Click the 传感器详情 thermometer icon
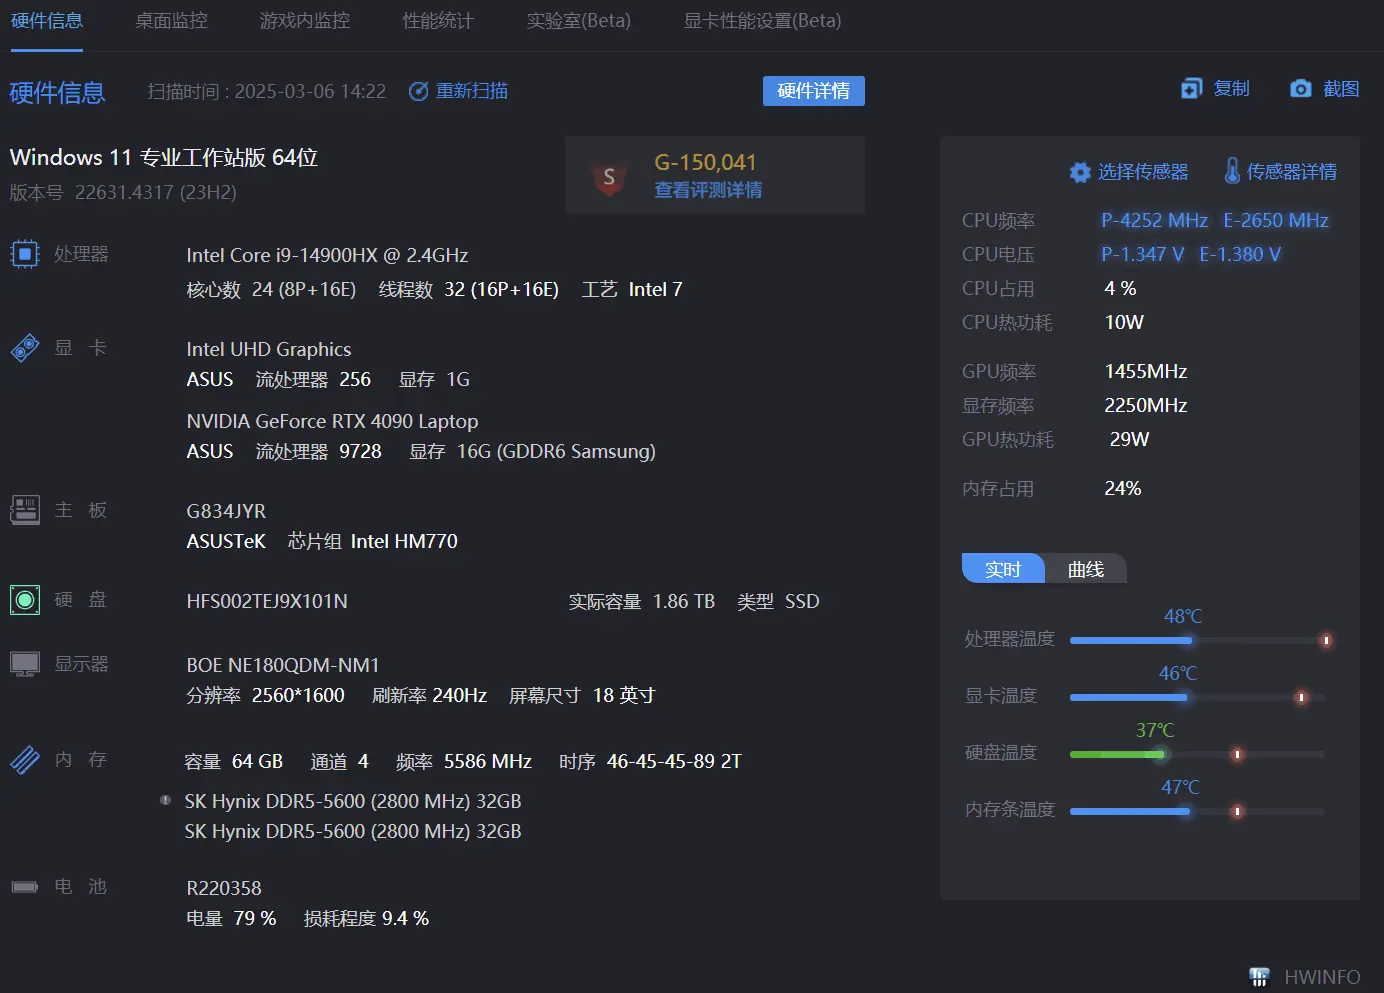 pyautogui.click(x=1232, y=171)
